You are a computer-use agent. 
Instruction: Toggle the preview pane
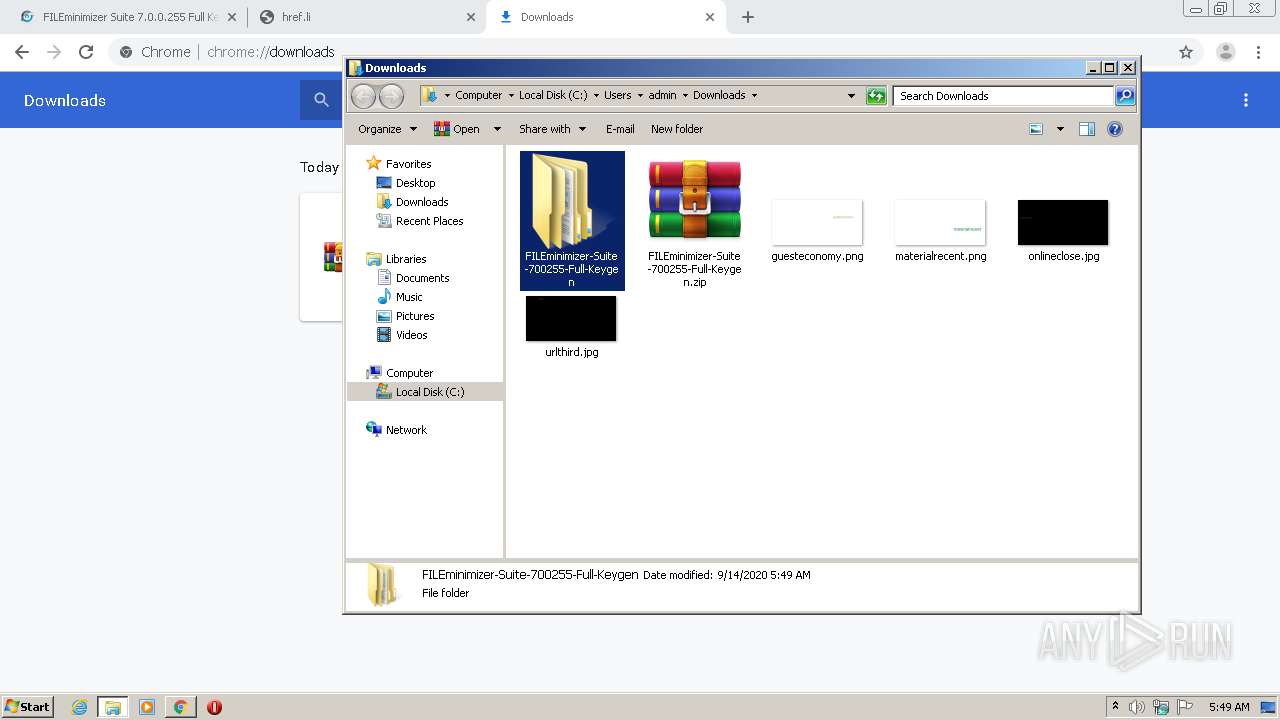pos(1087,129)
